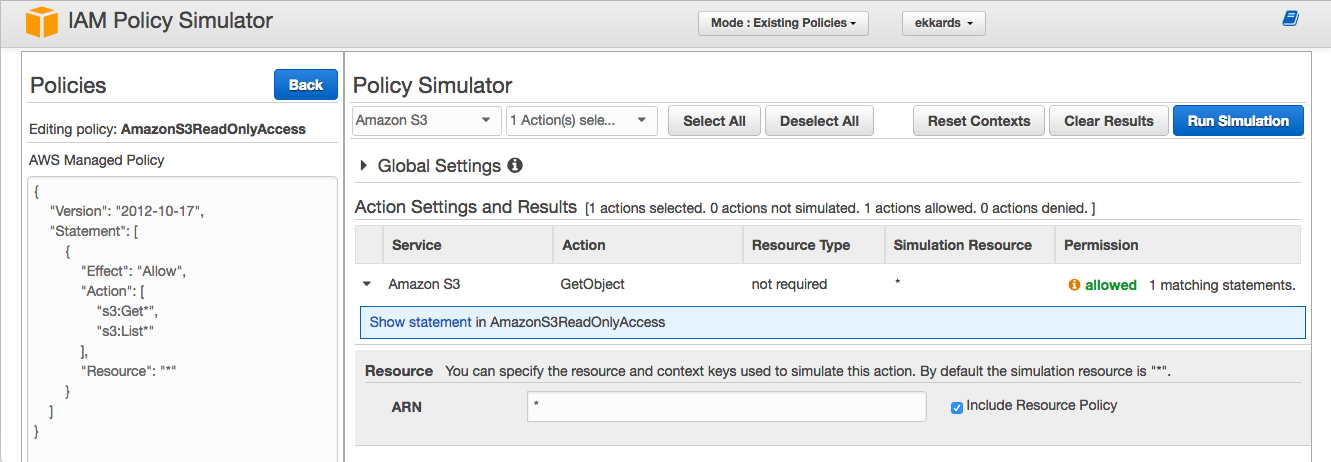The image size is (1331, 462).
Task: Click the AWS orange cube logo
Action: point(42,23)
